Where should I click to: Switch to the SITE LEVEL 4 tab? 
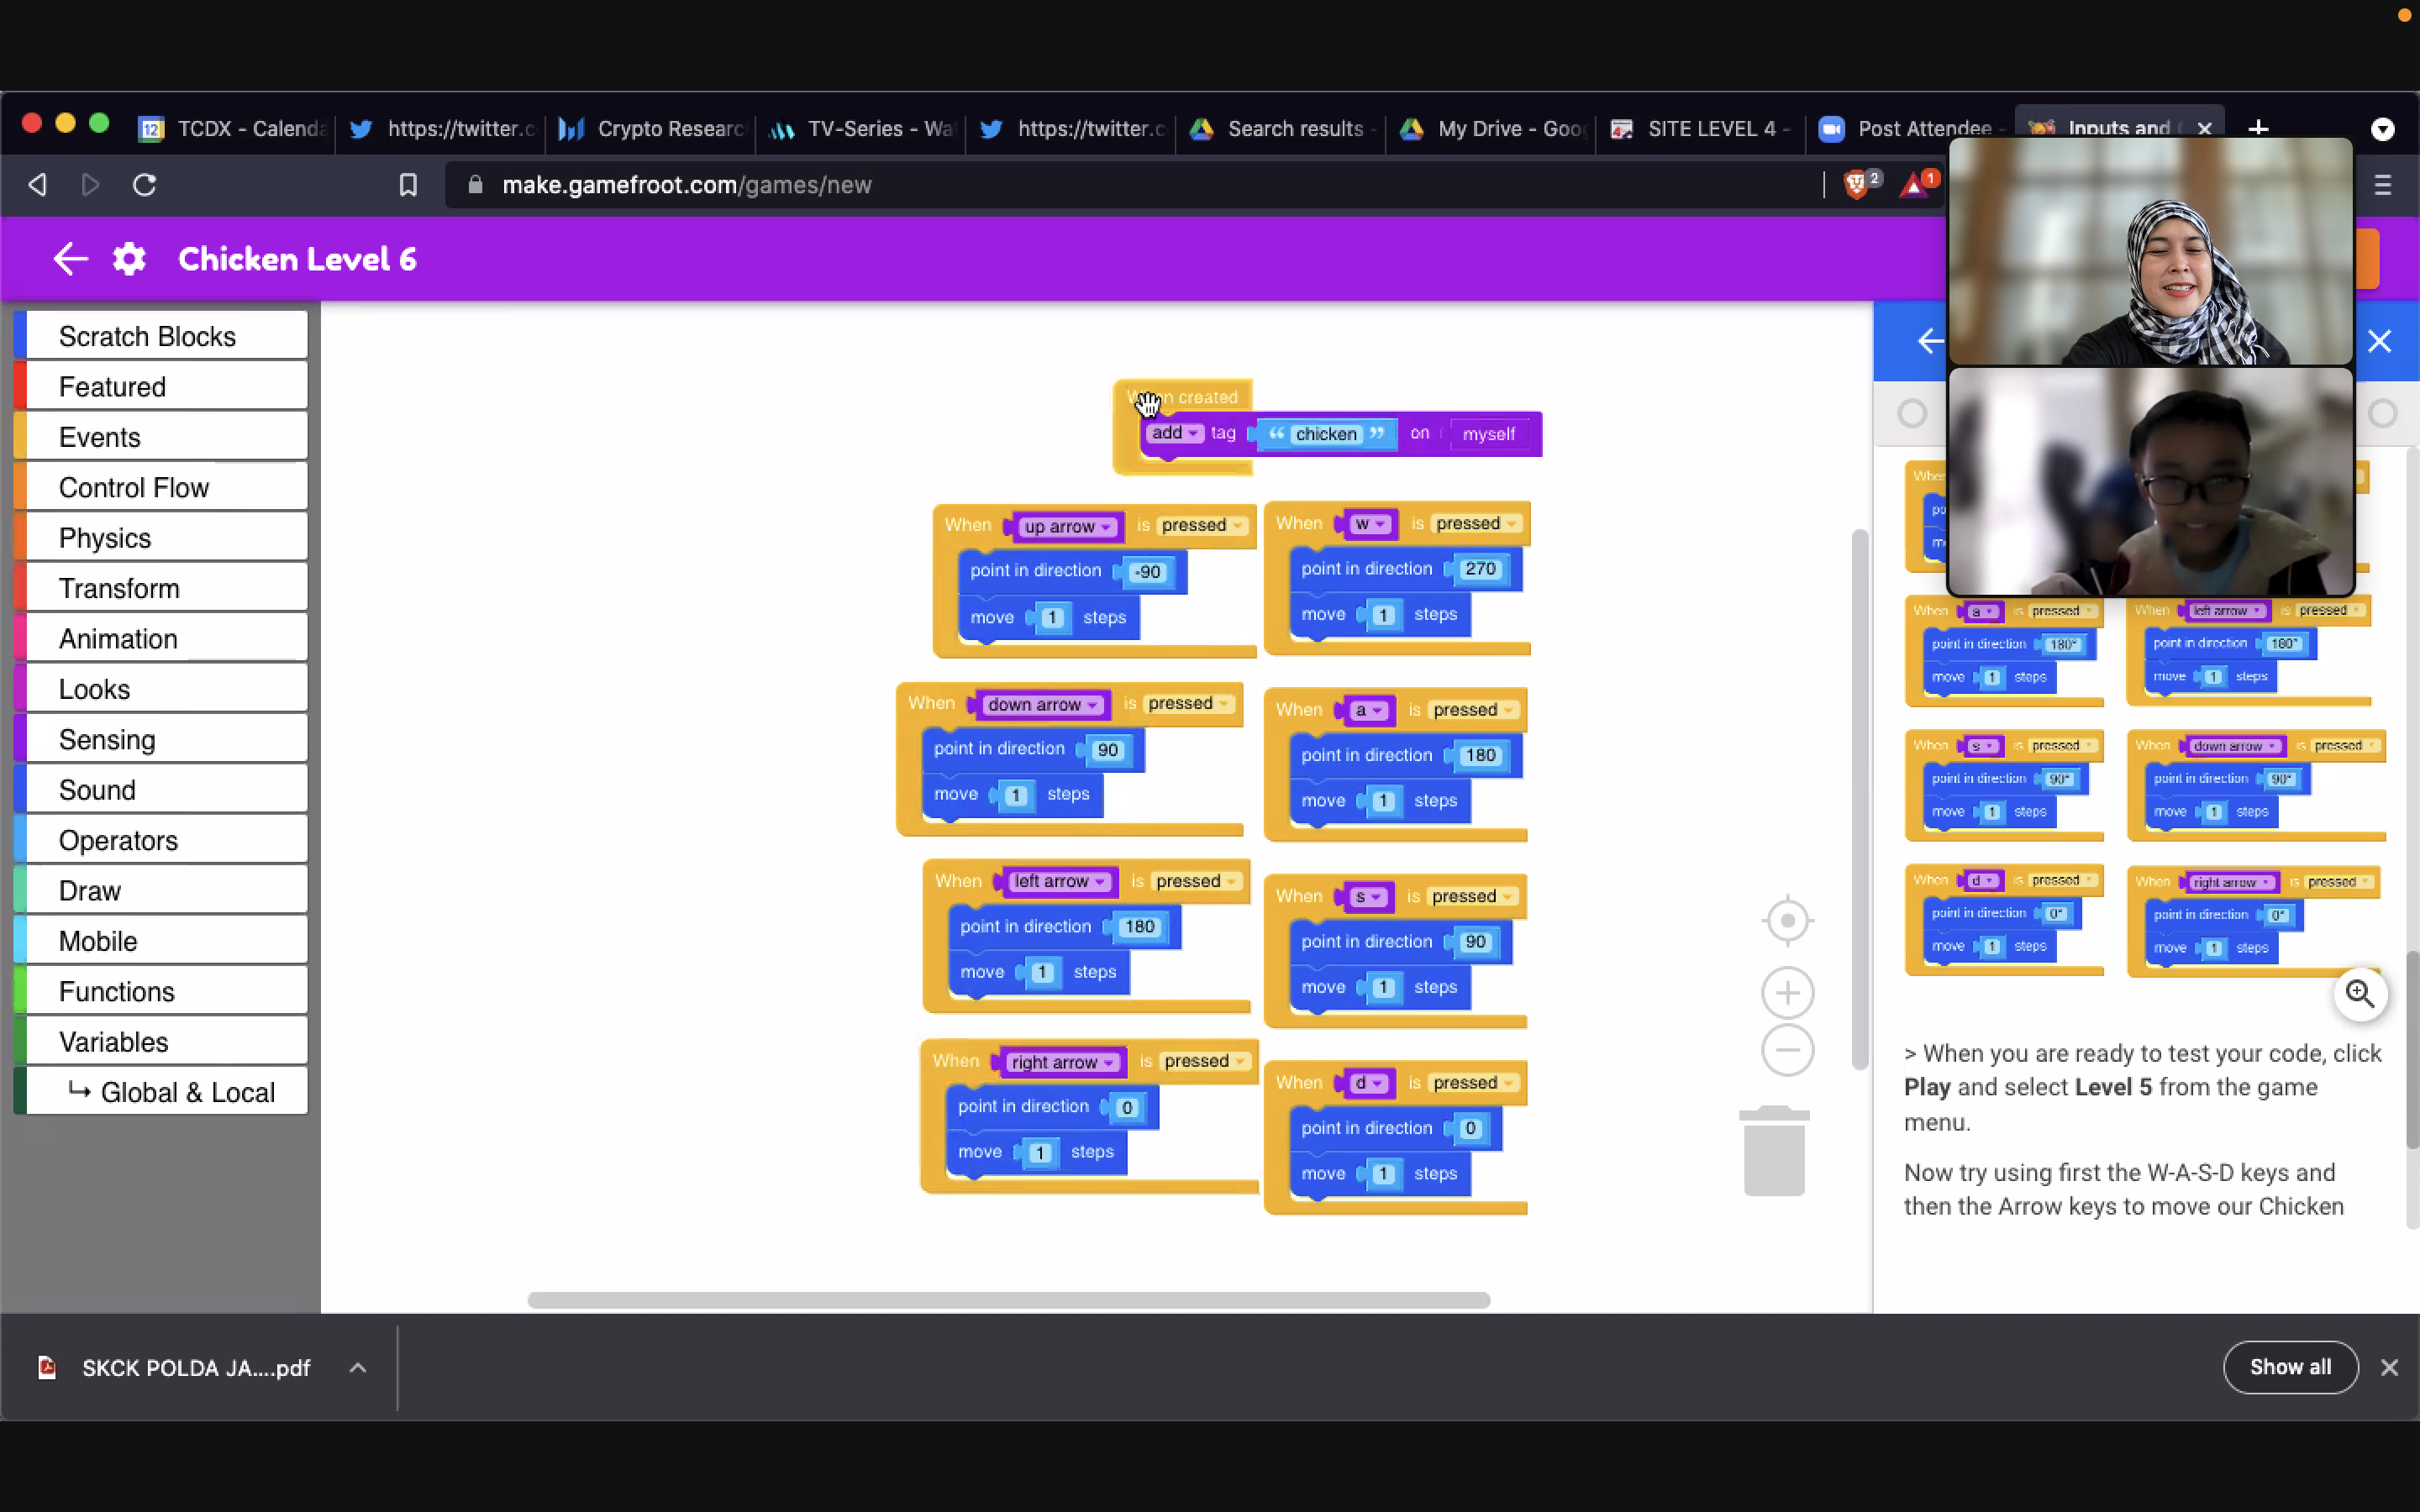tap(1701, 129)
